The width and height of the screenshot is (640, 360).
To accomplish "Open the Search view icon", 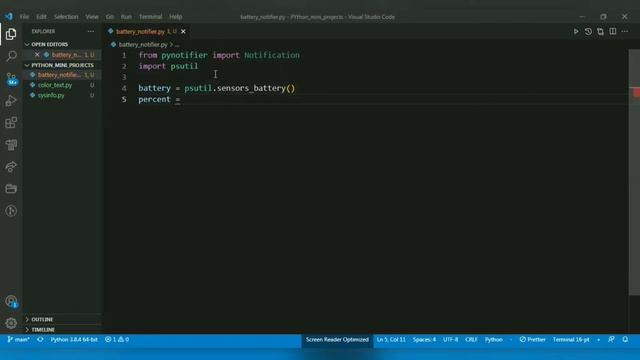I will [x=11, y=56].
